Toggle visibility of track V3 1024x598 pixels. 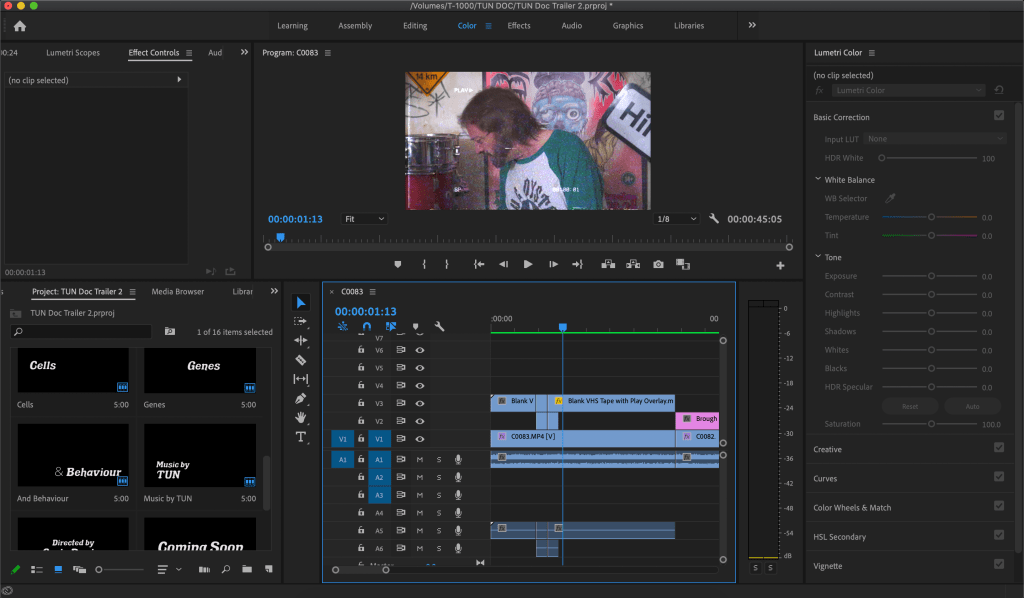420,403
